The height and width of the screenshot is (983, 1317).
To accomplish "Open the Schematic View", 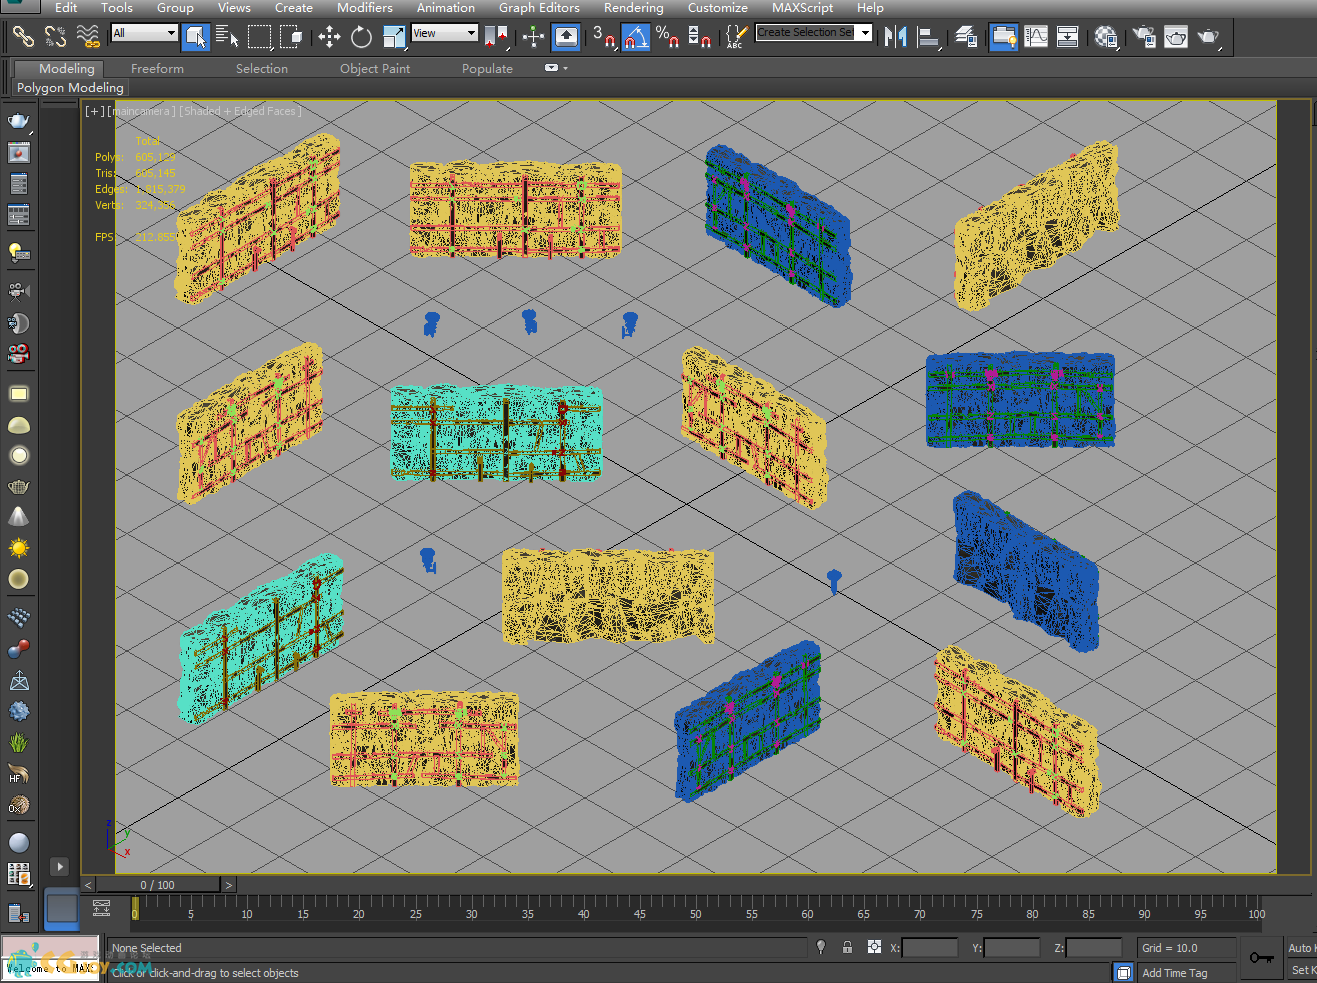I will point(1068,37).
